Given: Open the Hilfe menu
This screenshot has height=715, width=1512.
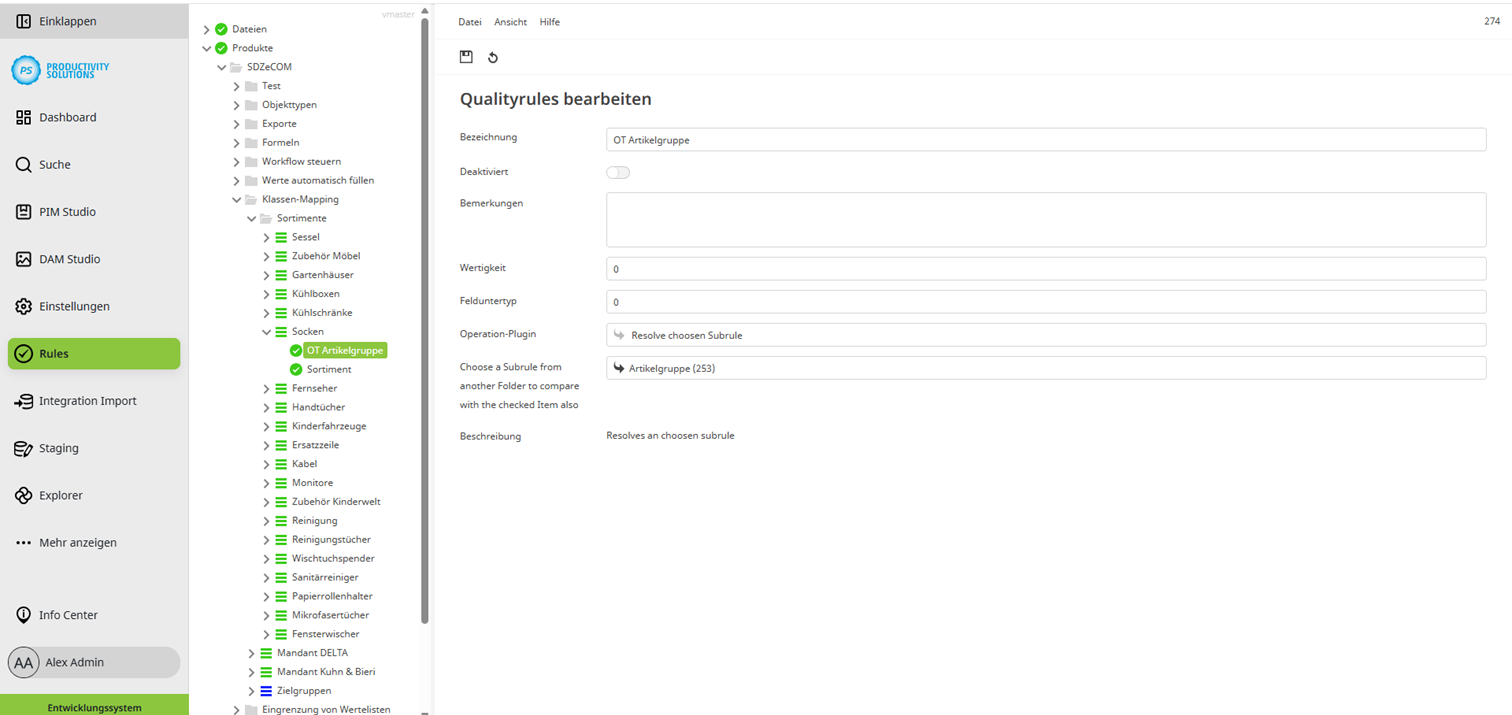Looking at the screenshot, I should point(549,21).
